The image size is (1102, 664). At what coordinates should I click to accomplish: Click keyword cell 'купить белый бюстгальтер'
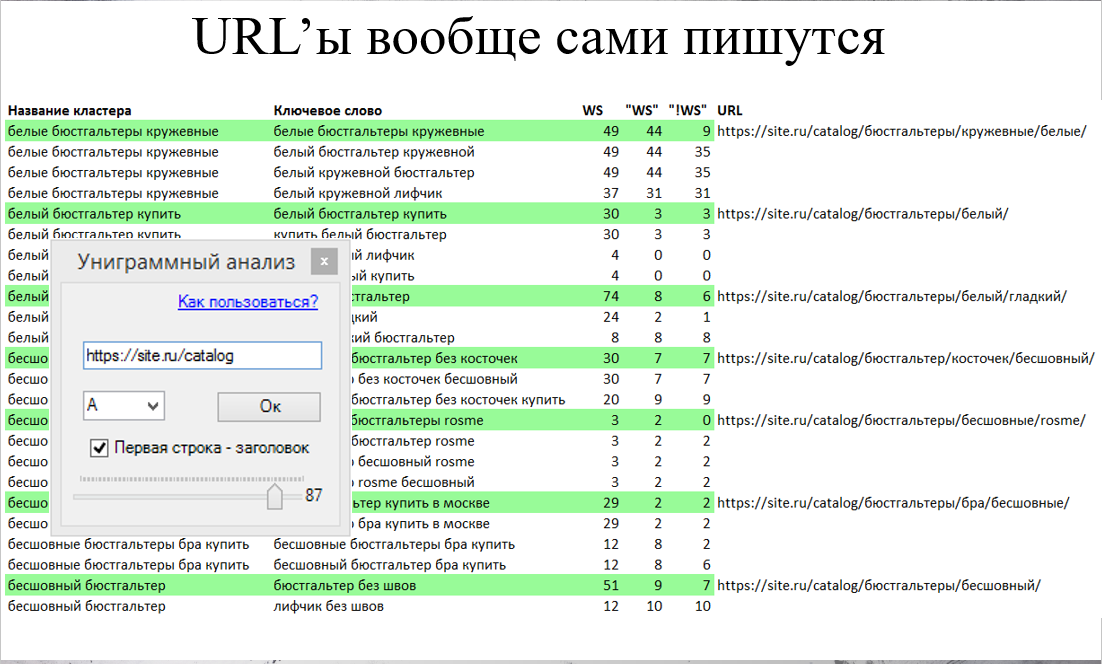pos(360,234)
